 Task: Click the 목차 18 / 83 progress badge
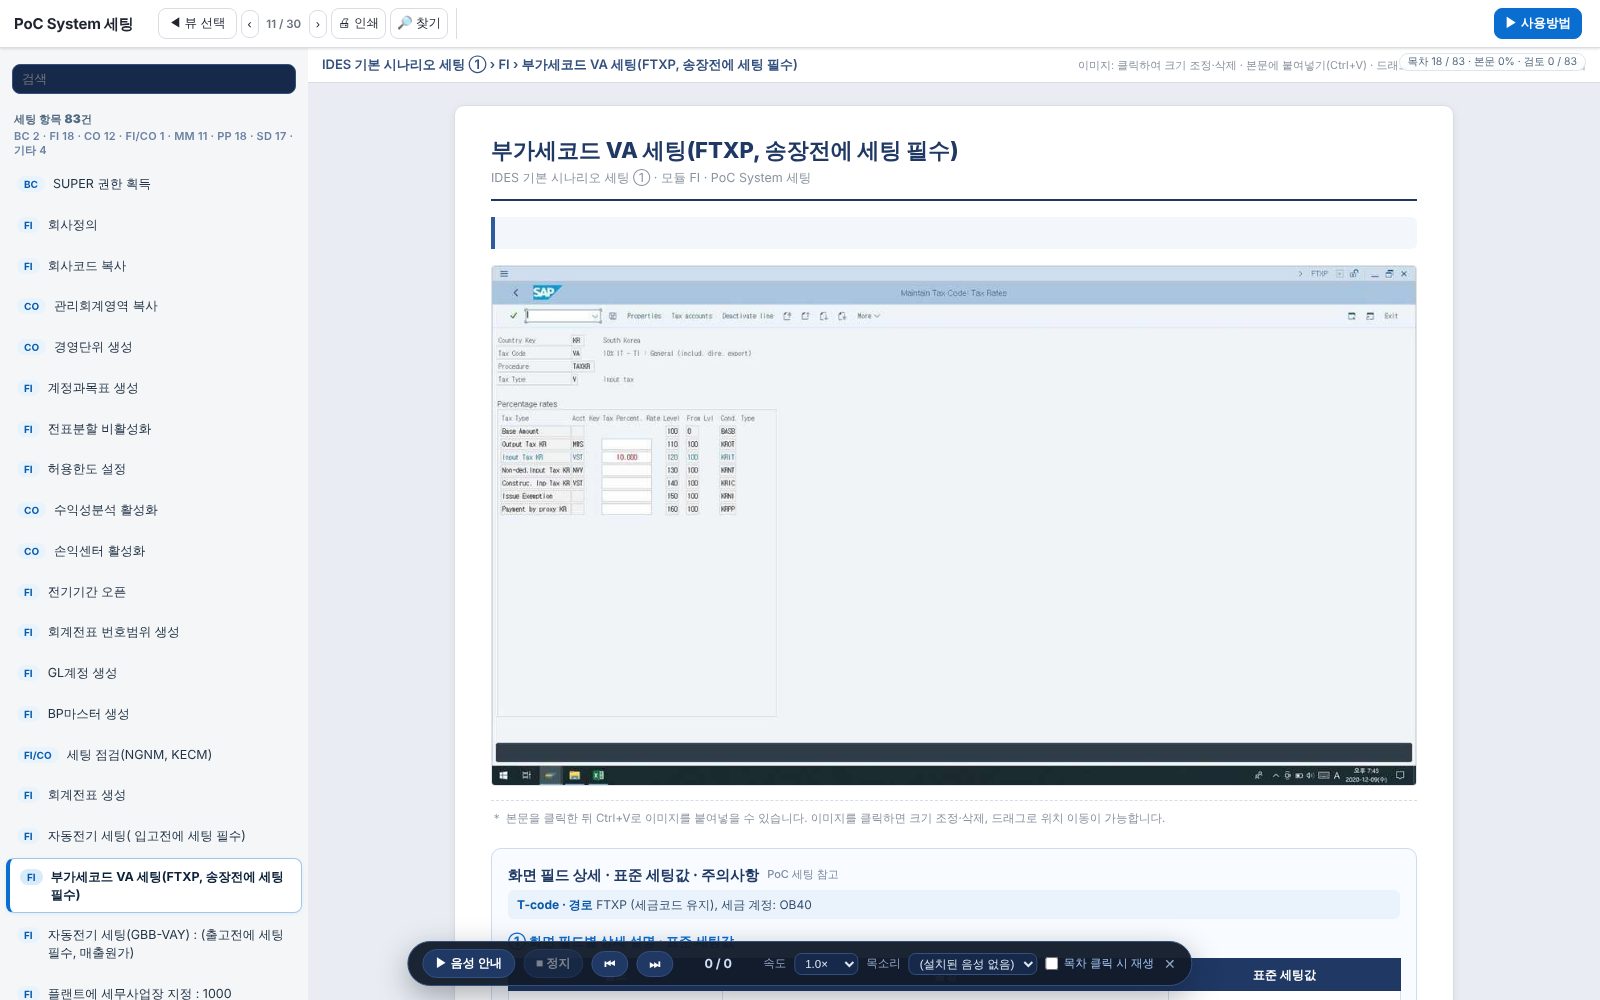1491,62
